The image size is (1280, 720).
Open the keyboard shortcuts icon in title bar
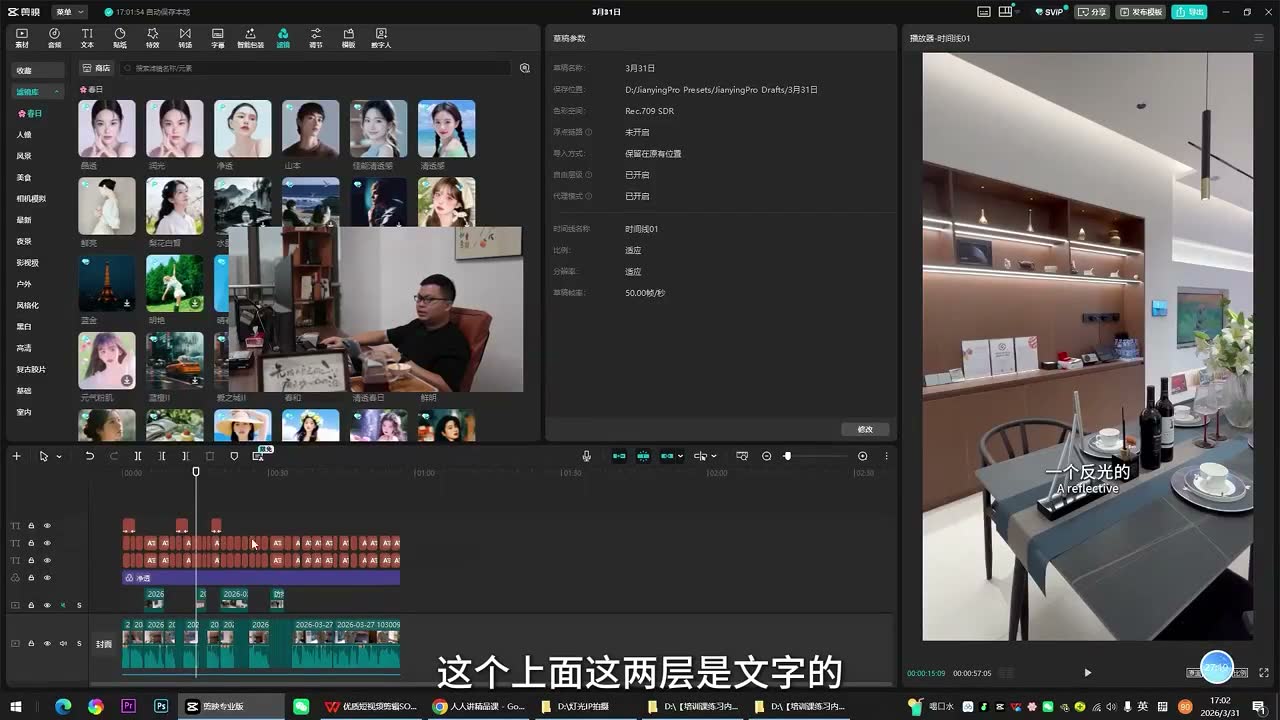point(983,12)
